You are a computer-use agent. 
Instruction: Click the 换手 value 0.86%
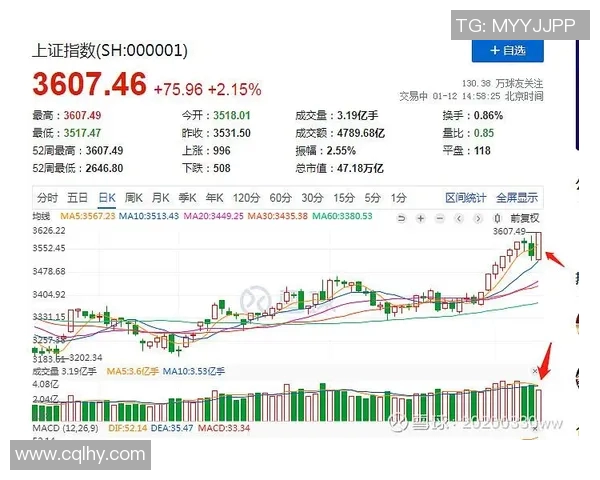[488, 115]
